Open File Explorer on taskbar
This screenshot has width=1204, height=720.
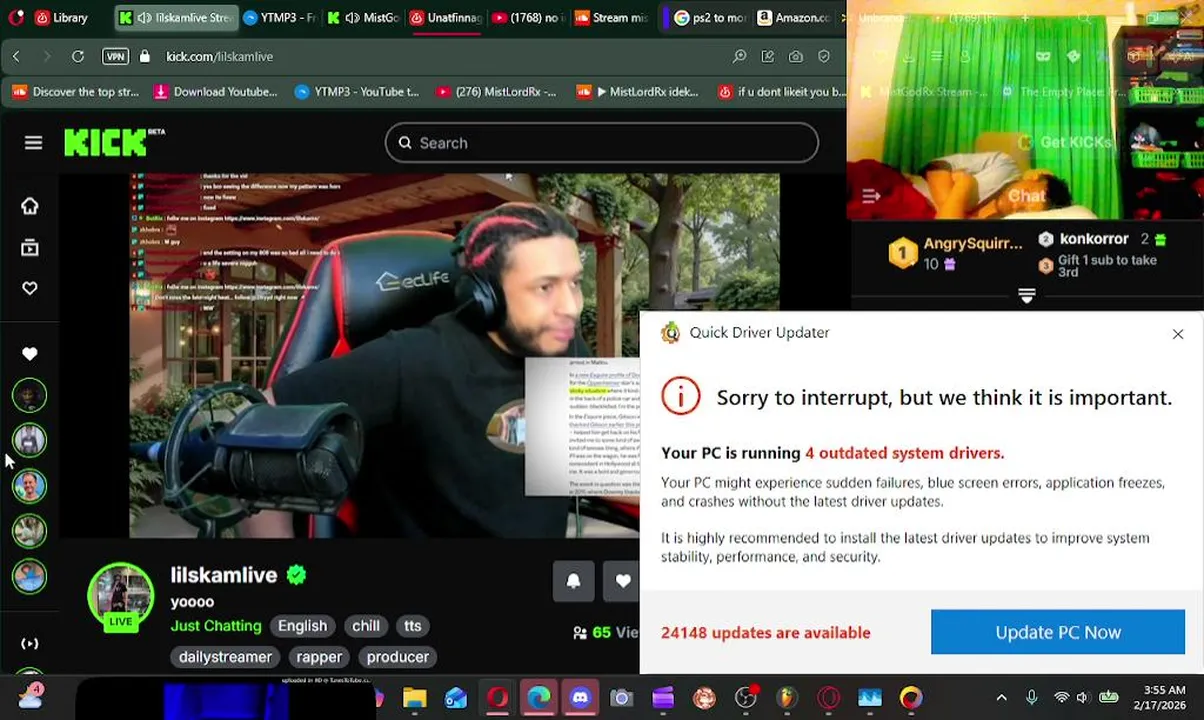[x=415, y=698]
